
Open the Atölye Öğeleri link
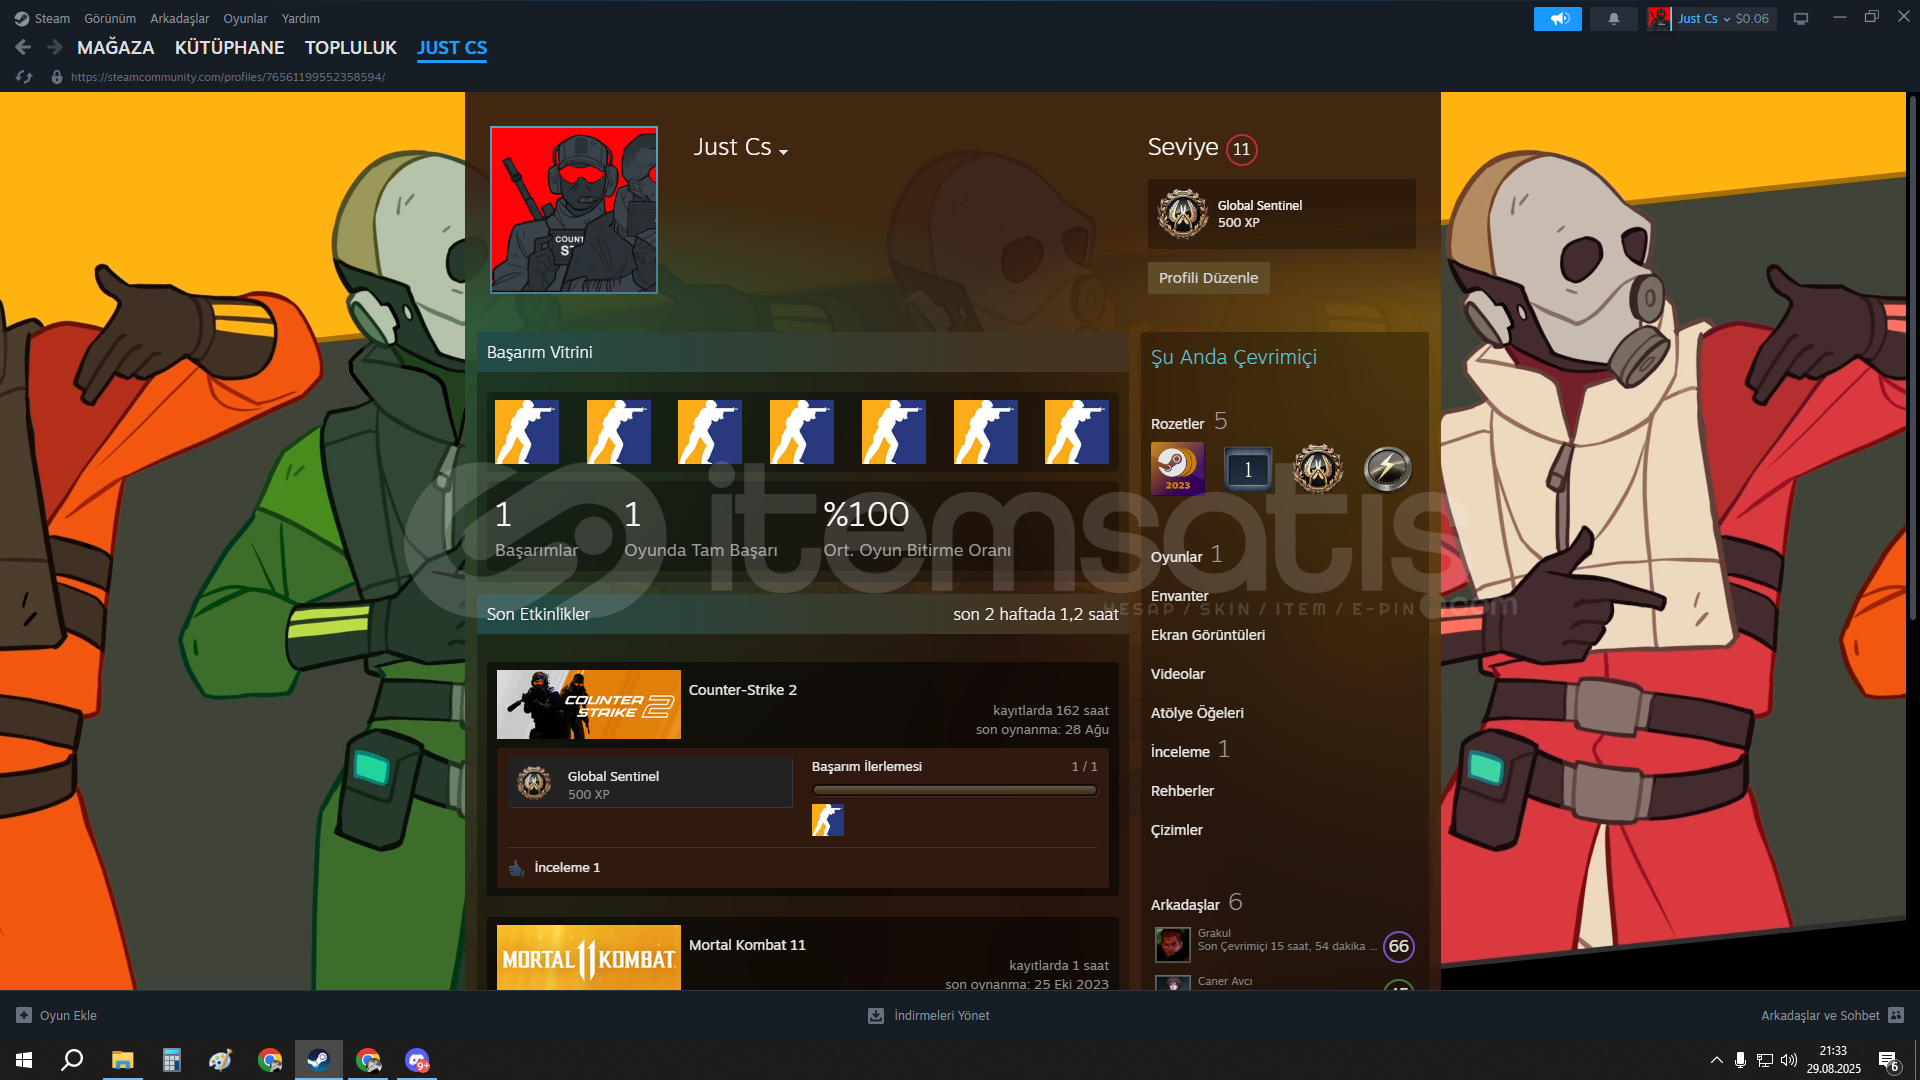point(1197,713)
